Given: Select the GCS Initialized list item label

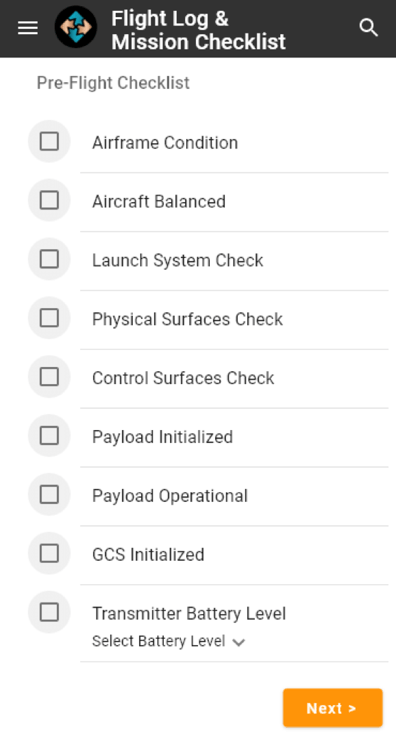Looking at the screenshot, I should pyautogui.click(x=148, y=555).
